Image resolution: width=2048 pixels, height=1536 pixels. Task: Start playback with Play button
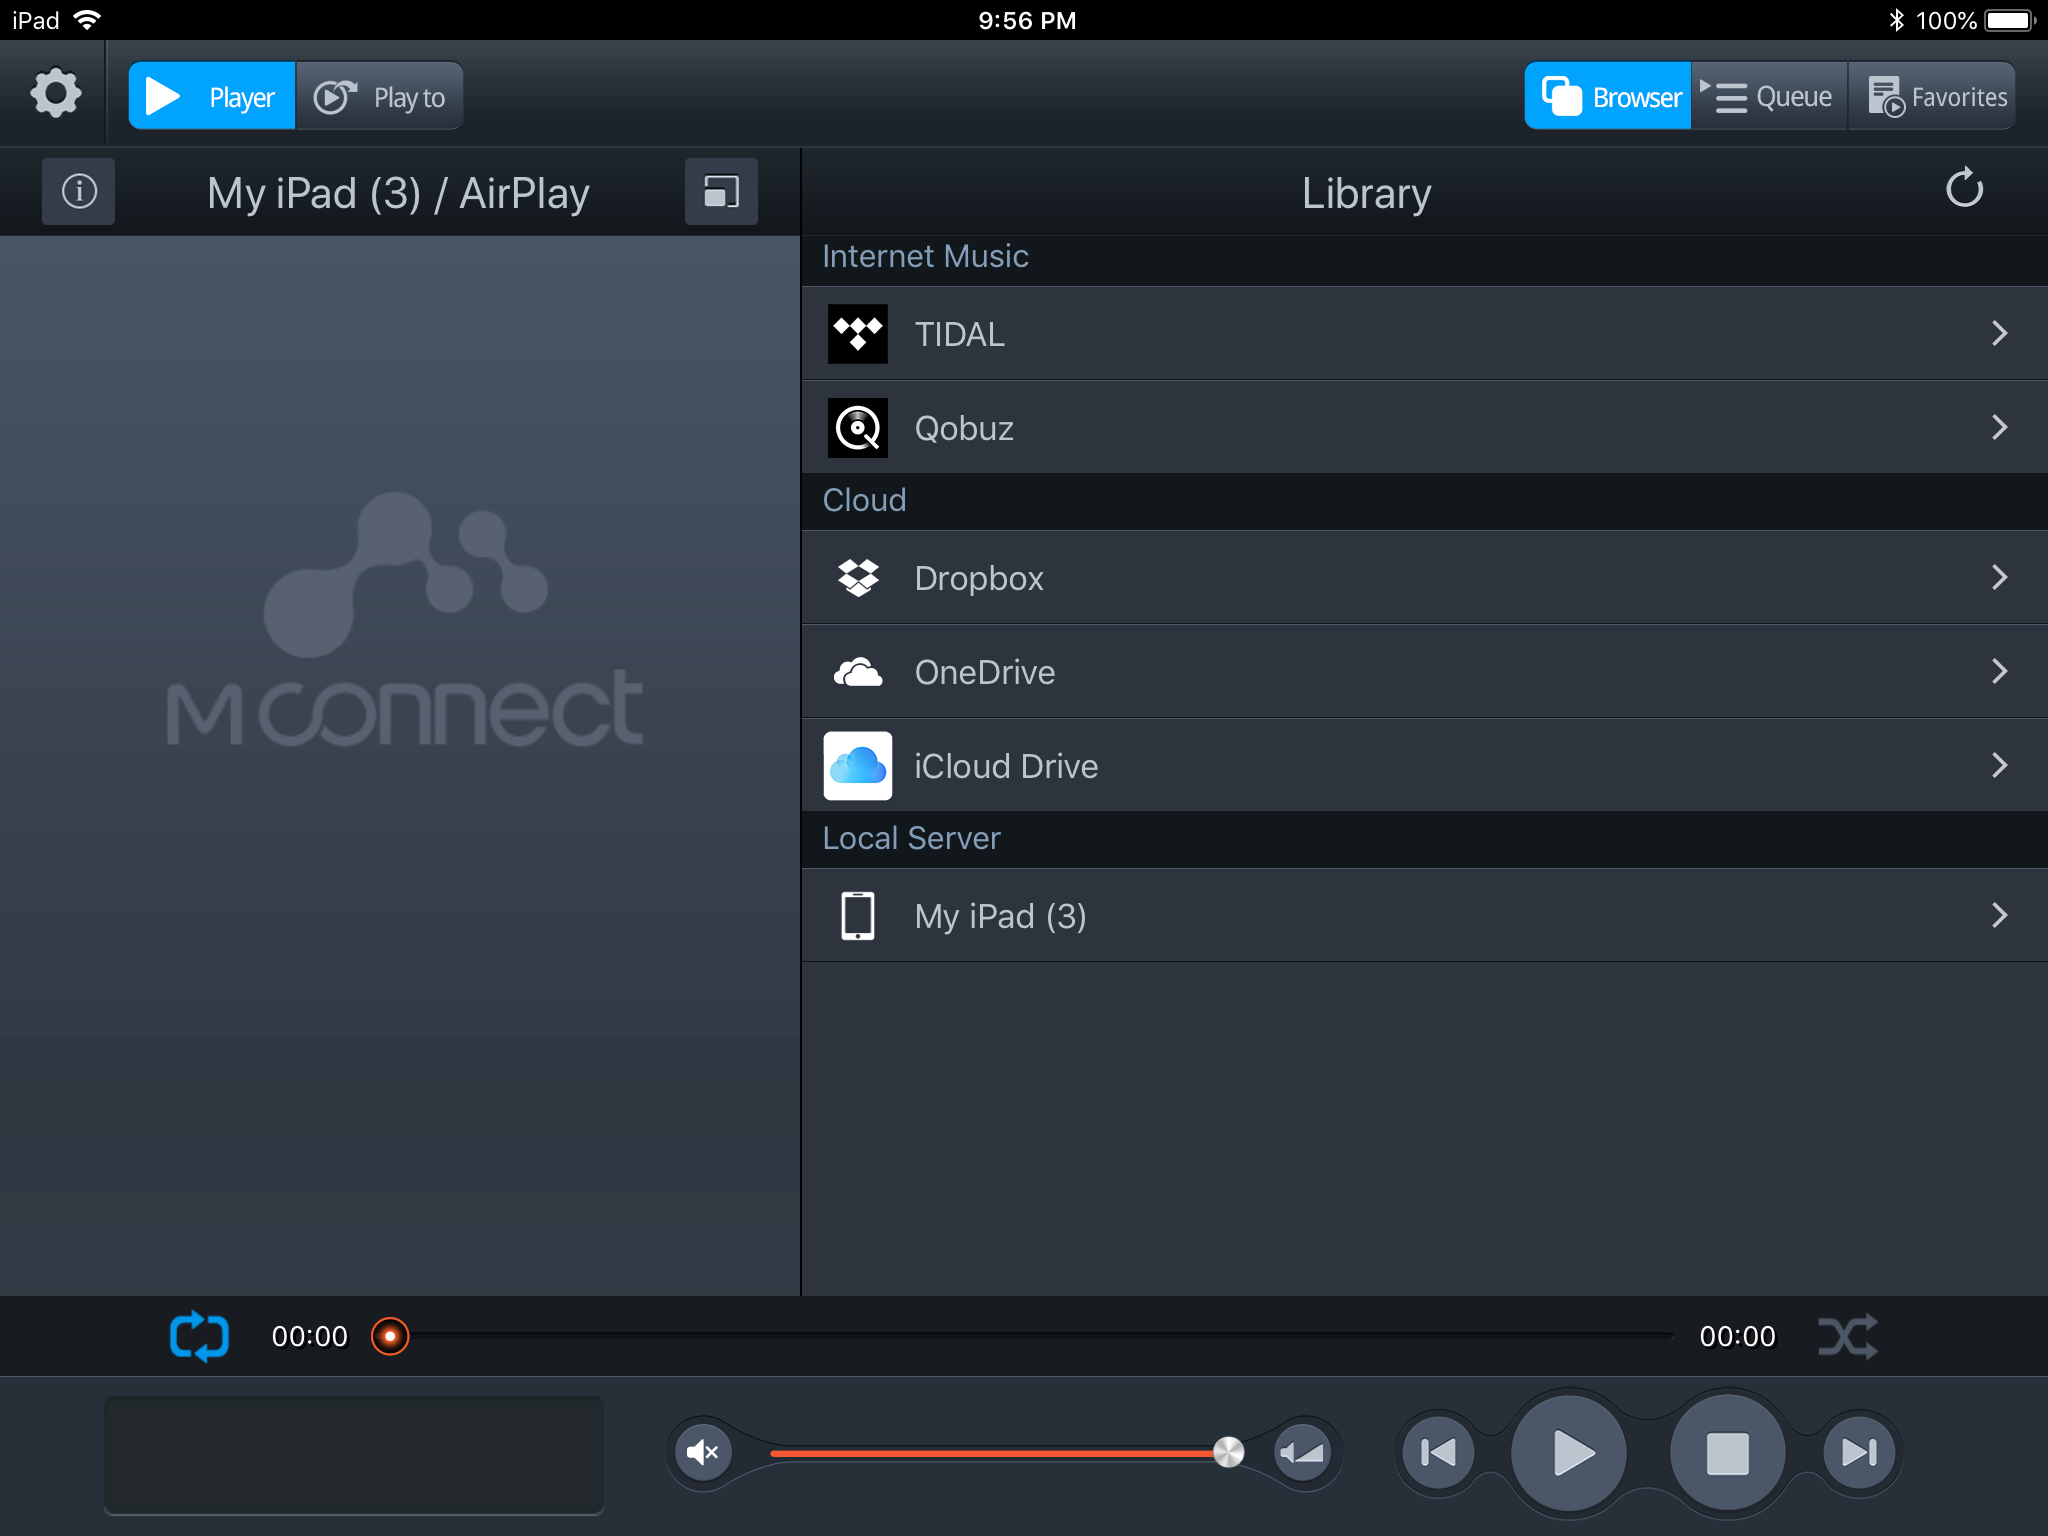pyautogui.click(x=1569, y=1452)
